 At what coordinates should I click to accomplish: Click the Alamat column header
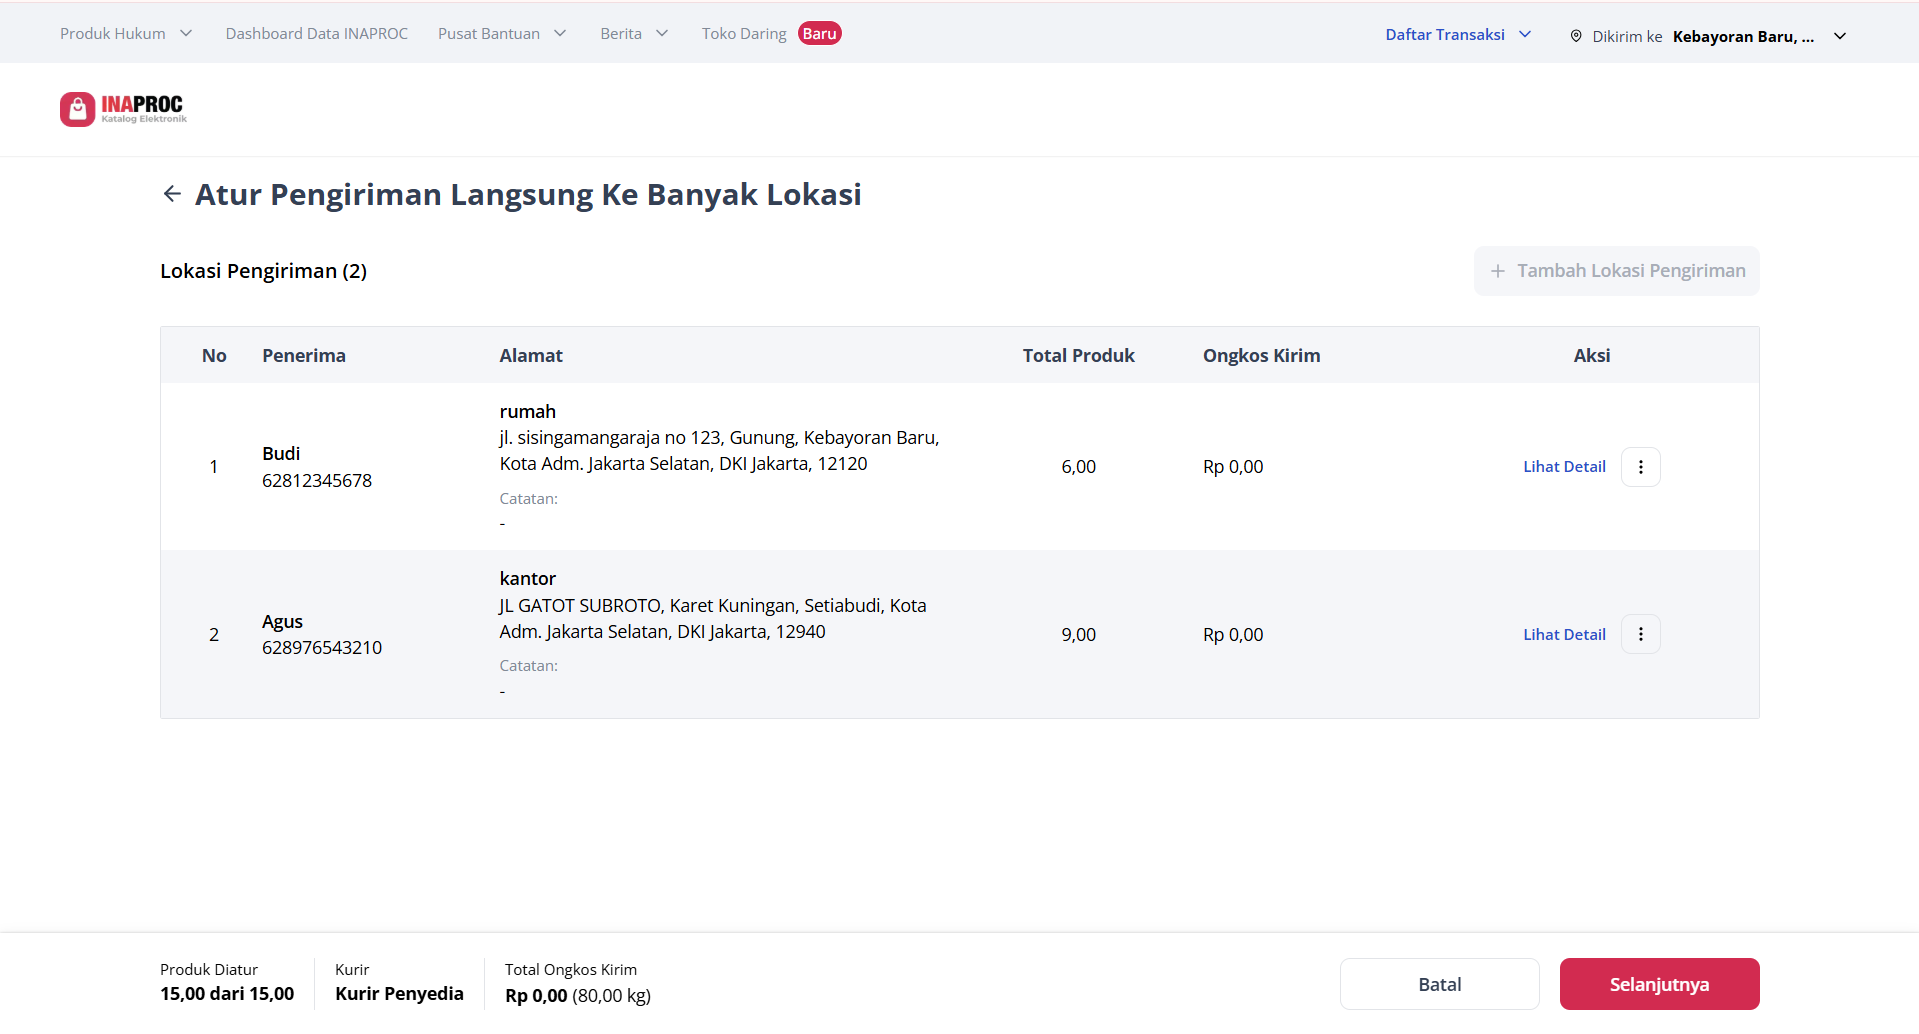point(531,355)
